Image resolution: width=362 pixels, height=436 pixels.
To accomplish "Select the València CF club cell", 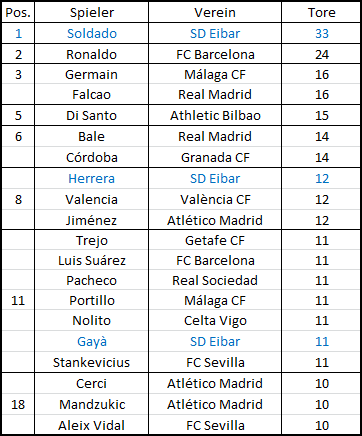I will click(215, 199).
